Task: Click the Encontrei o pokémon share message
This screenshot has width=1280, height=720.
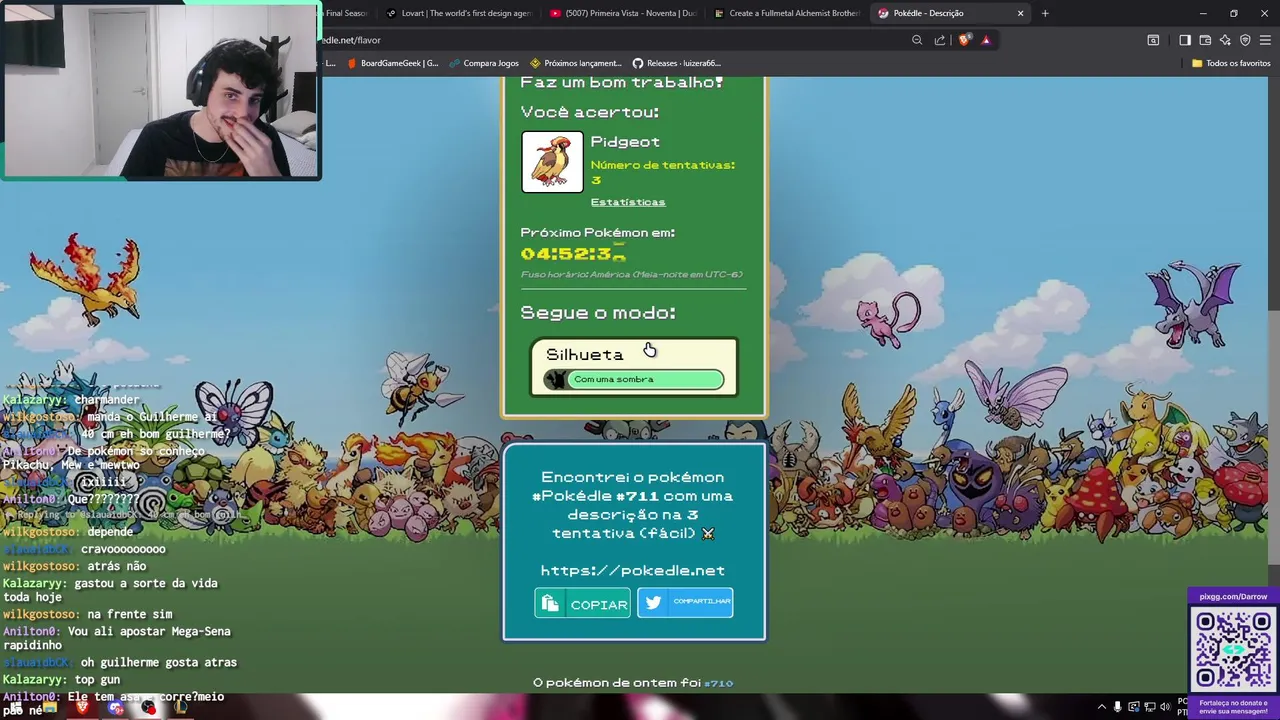Action: point(633,505)
